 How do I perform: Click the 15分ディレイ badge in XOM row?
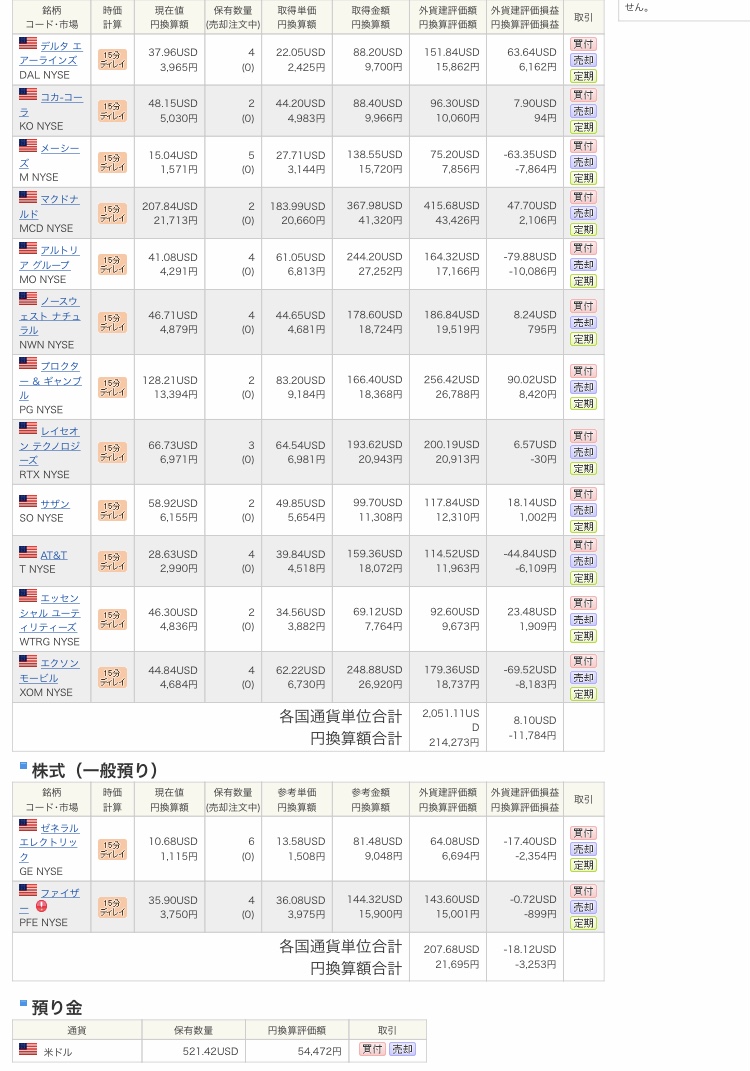(x=113, y=678)
